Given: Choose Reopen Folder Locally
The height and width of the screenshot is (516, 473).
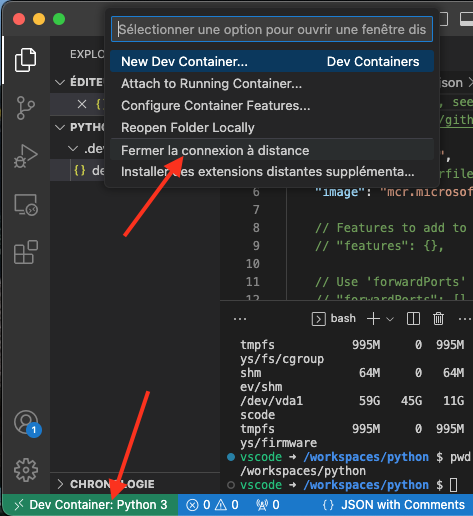Looking at the screenshot, I should pyautogui.click(x=272, y=127).
